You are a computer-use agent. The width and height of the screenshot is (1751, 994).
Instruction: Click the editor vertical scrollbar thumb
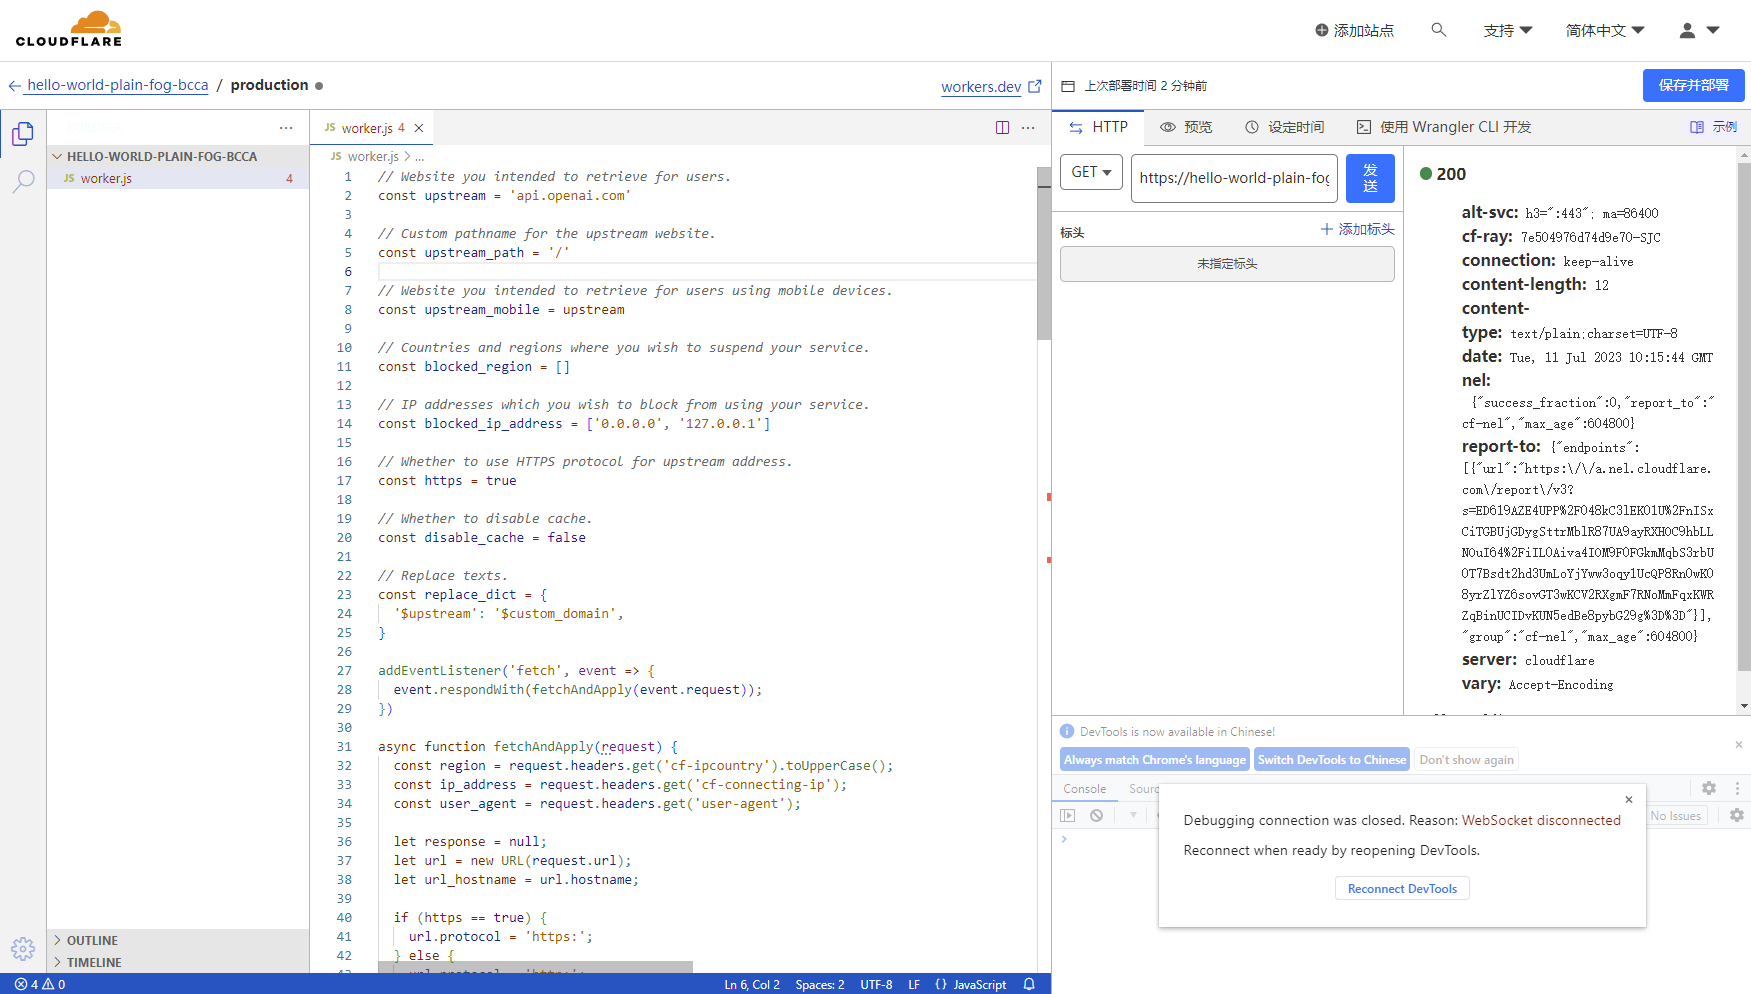coord(1044,254)
